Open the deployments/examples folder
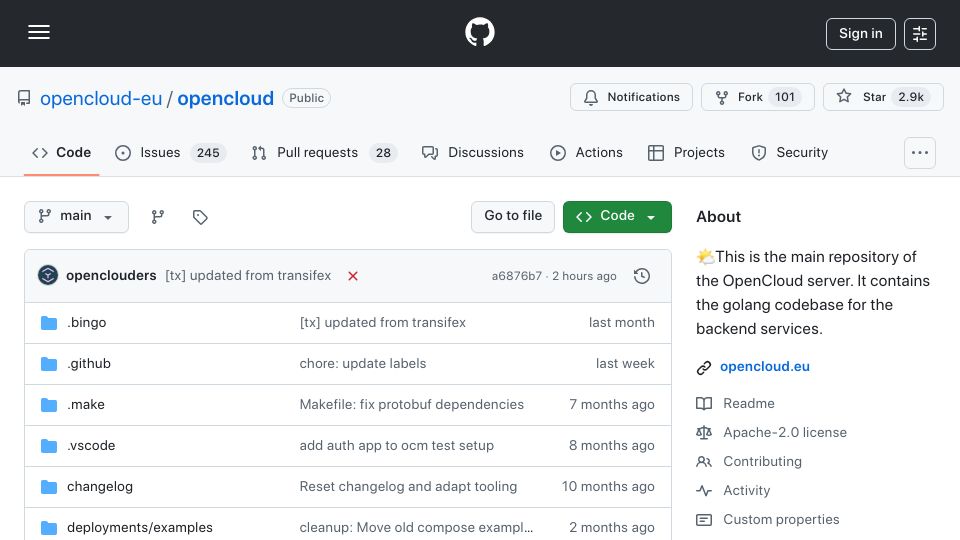This screenshot has width=960, height=540. 140,527
